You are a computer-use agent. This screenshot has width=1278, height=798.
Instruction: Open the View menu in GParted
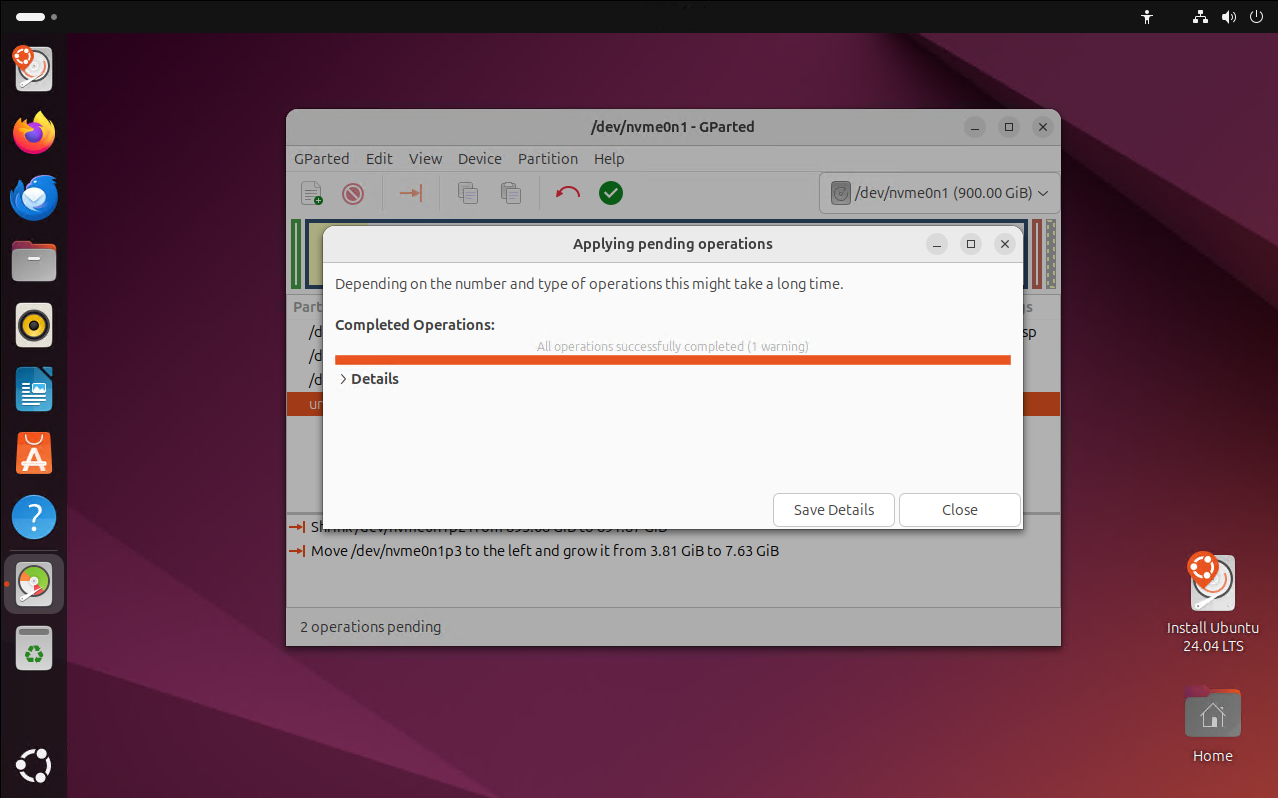tap(425, 159)
